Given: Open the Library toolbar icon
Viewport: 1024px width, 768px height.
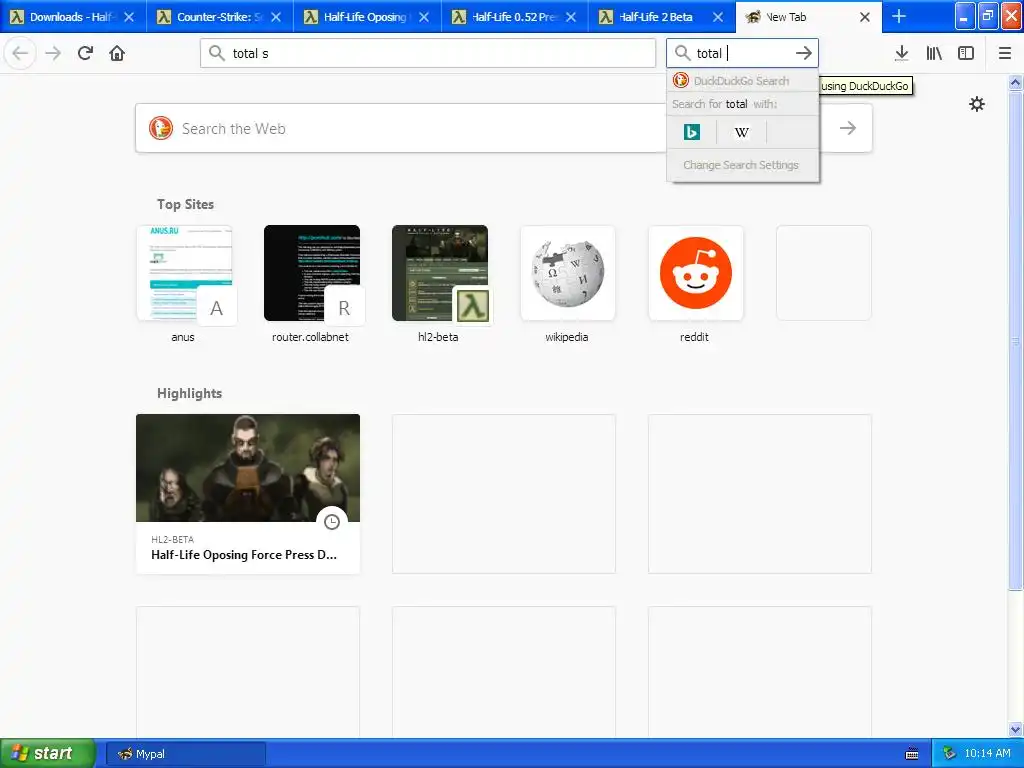Looking at the screenshot, I should [934, 53].
